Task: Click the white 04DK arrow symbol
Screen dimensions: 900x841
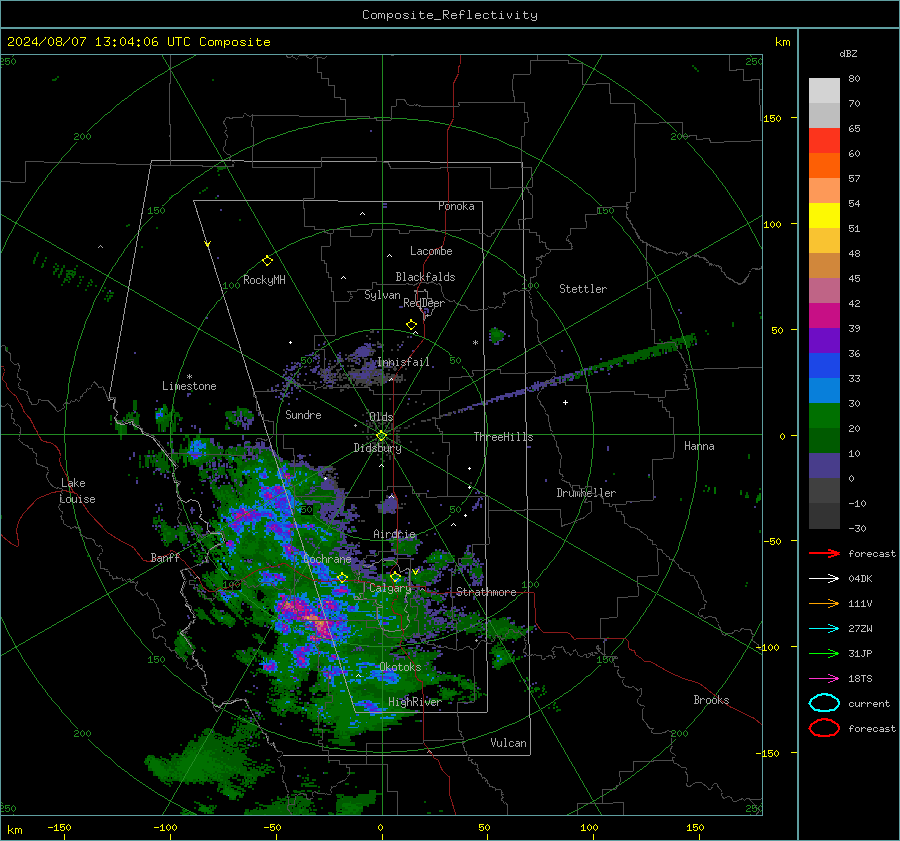Action: click(x=824, y=579)
